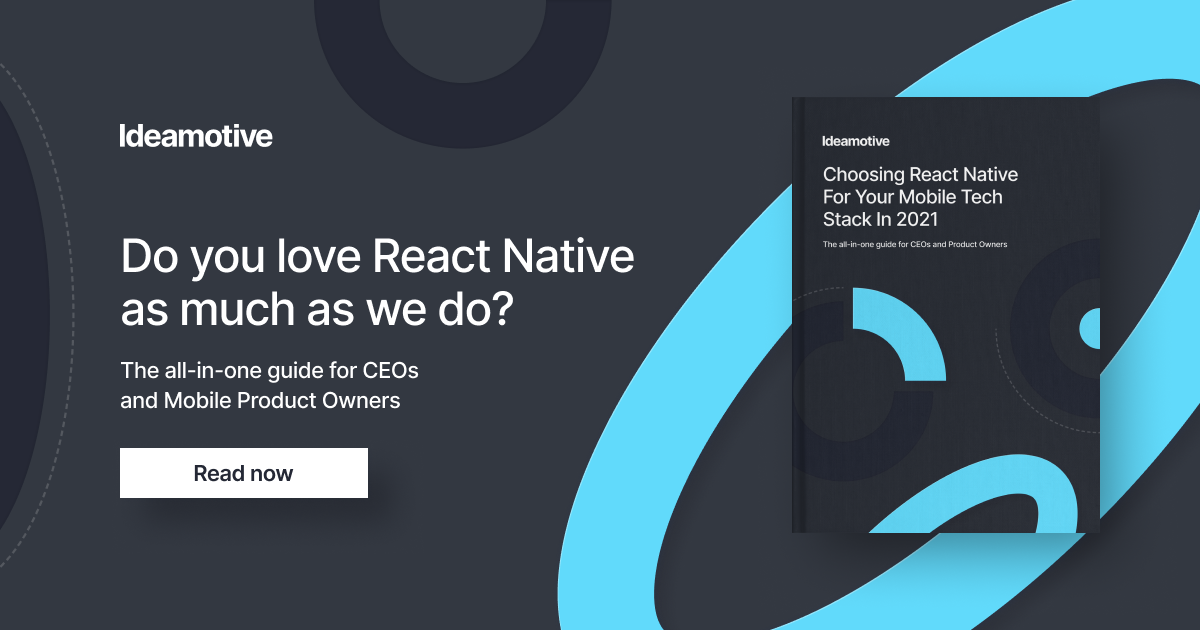Image resolution: width=1200 pixels, height=630 pixels.
Task: Click the large blue ring right of the book
Action: 1150,150
